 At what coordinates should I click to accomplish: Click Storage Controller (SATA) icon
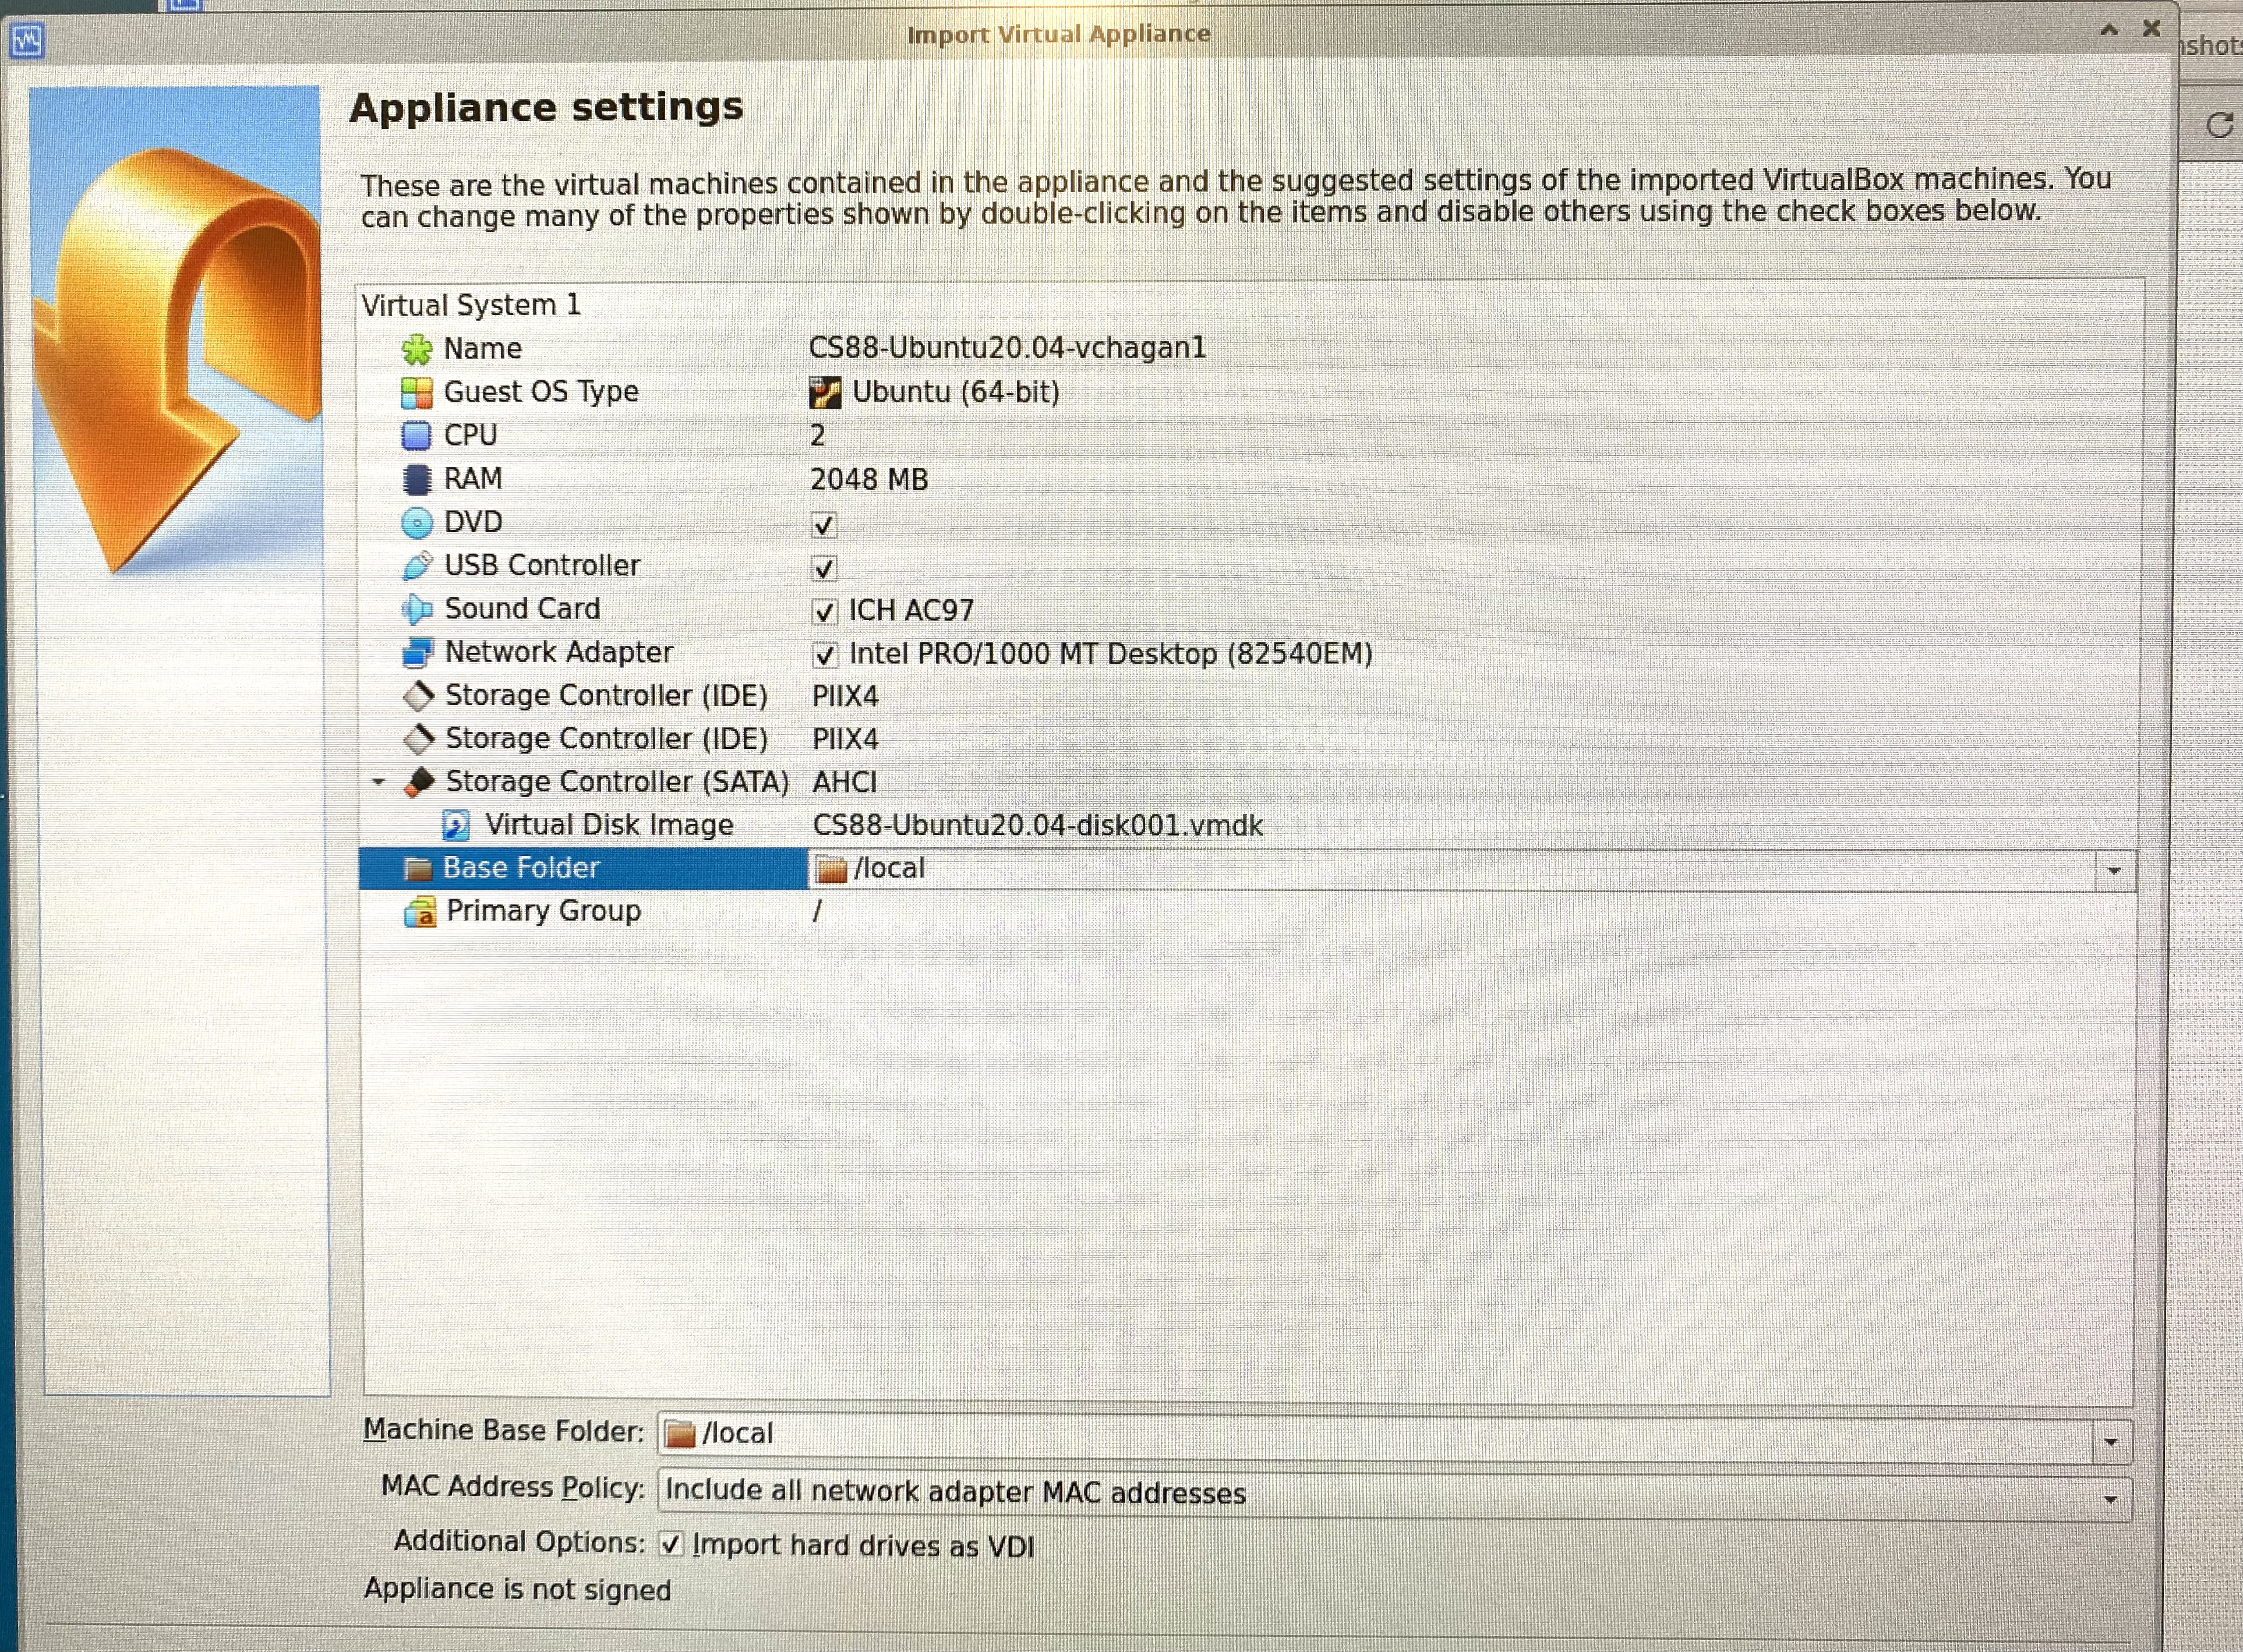[x=419, y=782]
